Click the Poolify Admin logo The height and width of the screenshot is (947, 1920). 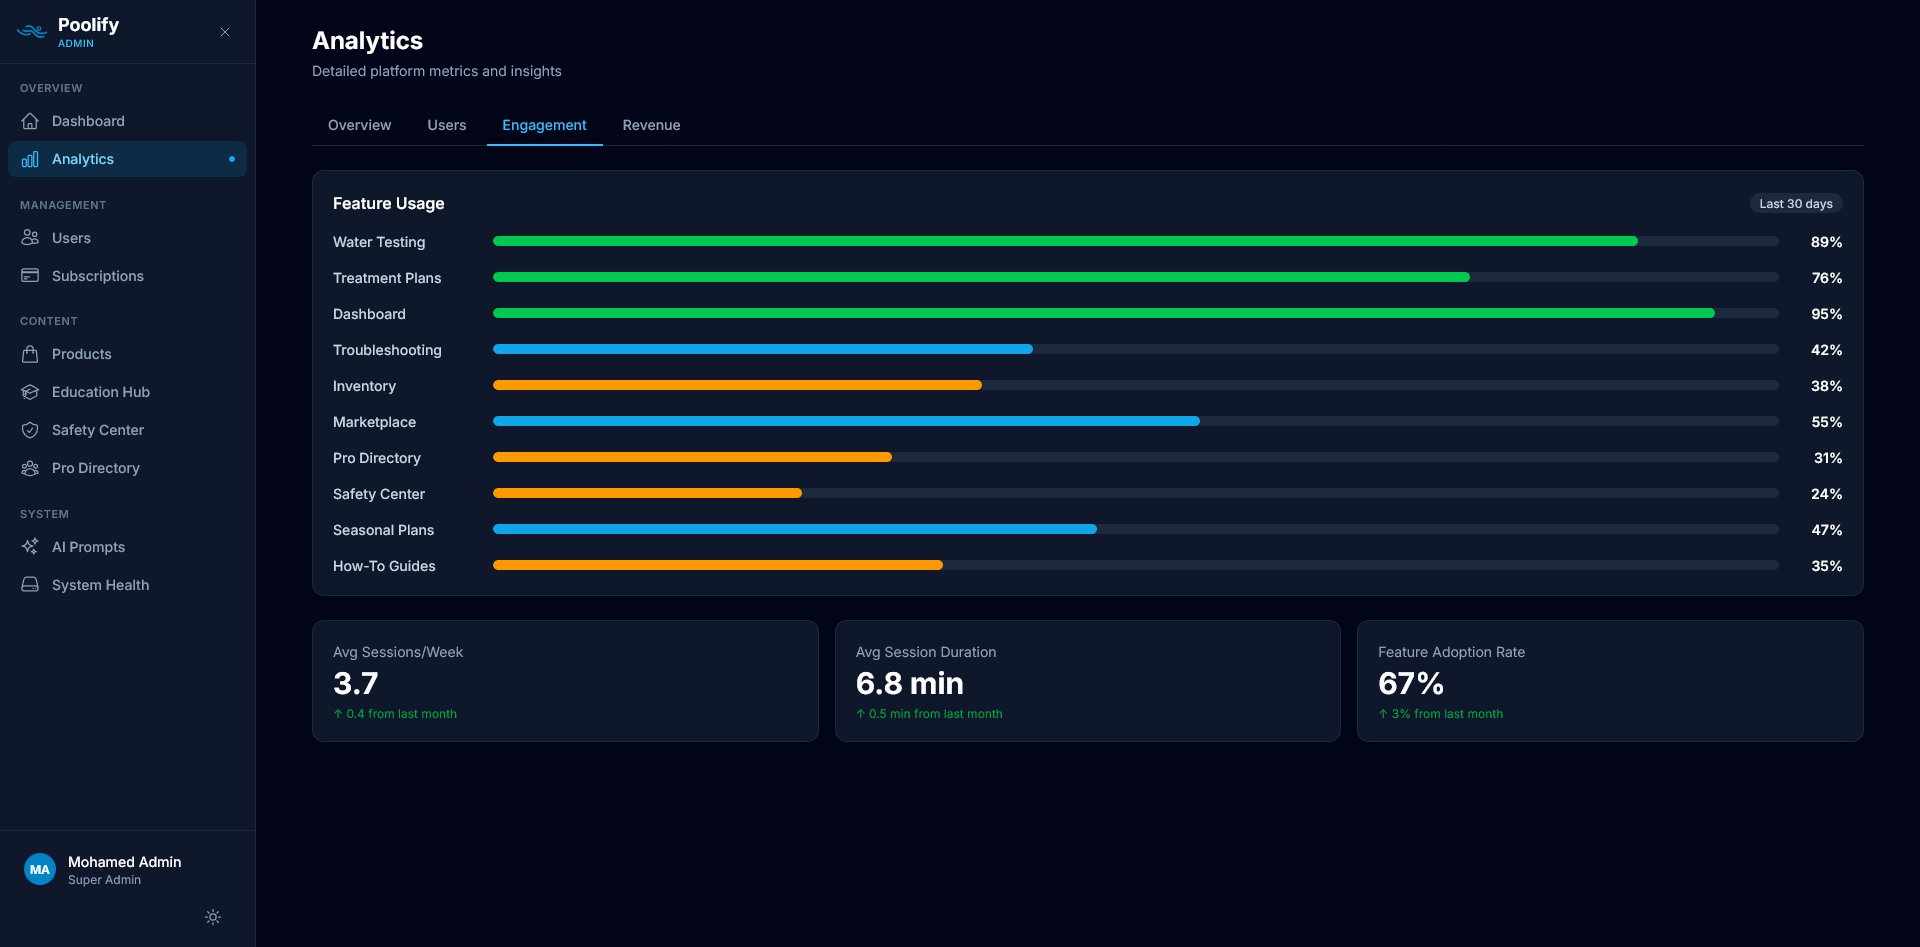[70, 30]
